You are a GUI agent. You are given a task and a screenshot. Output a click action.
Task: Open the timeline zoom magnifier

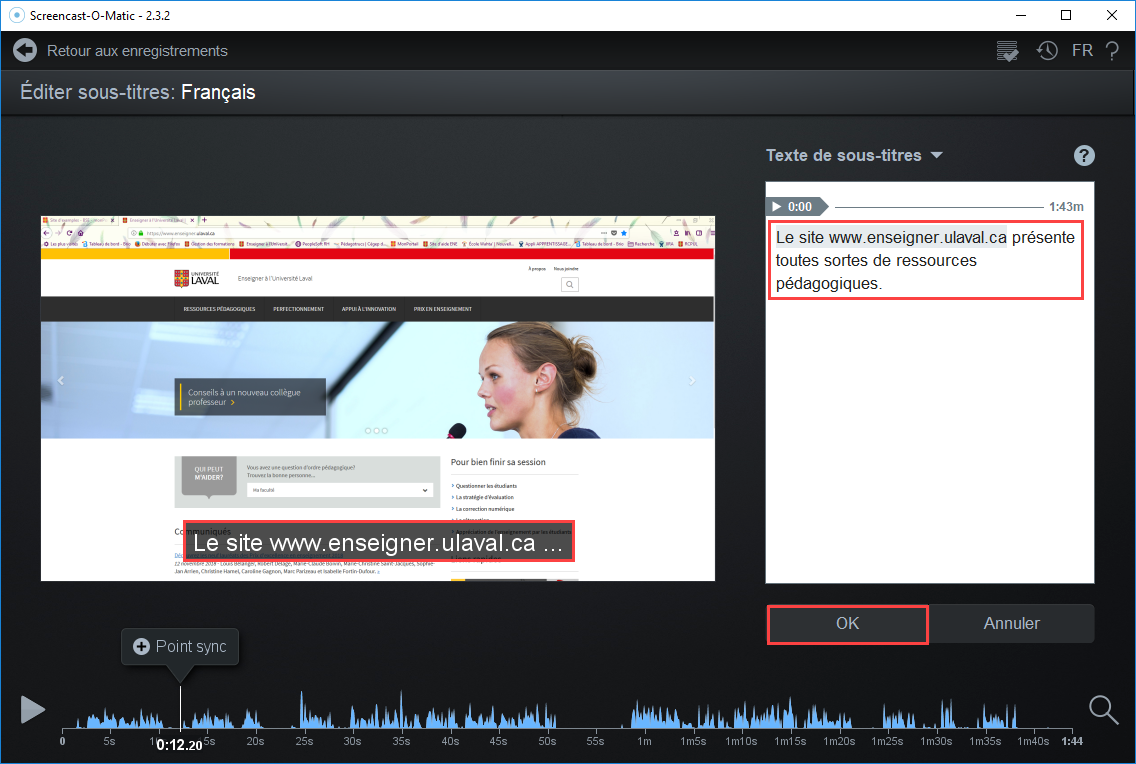(x=1103, y=710)
